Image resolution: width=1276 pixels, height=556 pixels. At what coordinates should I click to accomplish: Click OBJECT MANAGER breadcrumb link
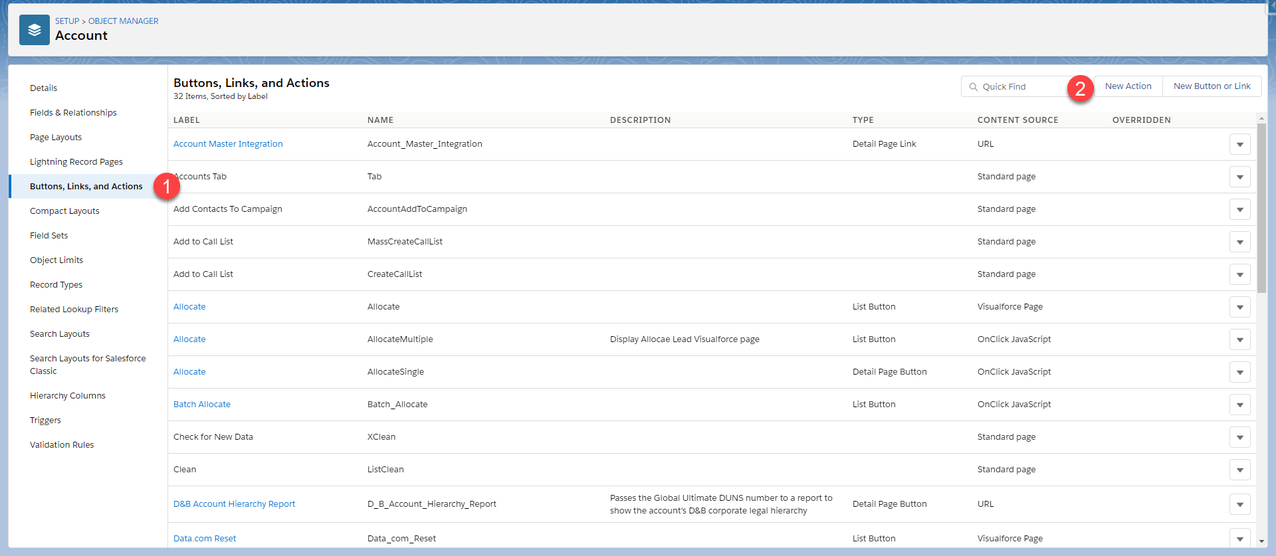(x=123, y=21)
